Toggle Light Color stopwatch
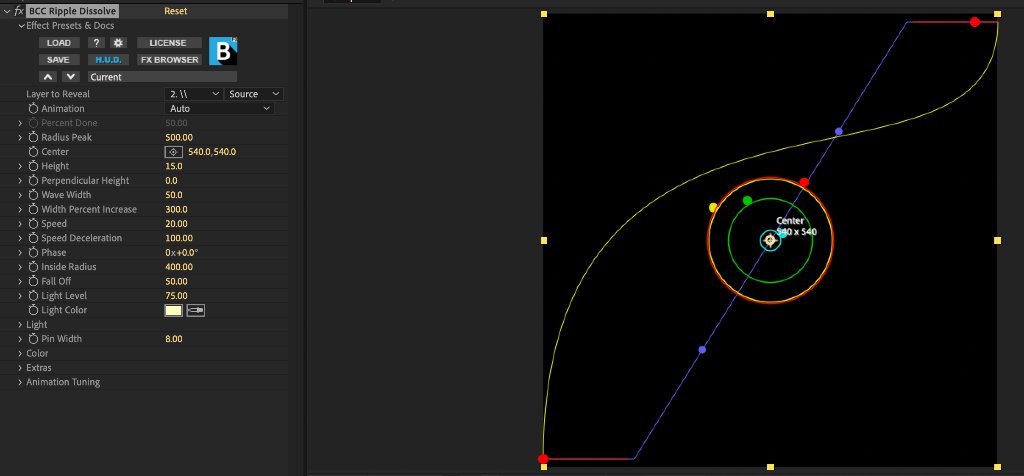The image size is (1024, 476). pyautogui.click(x=33, y=309)
